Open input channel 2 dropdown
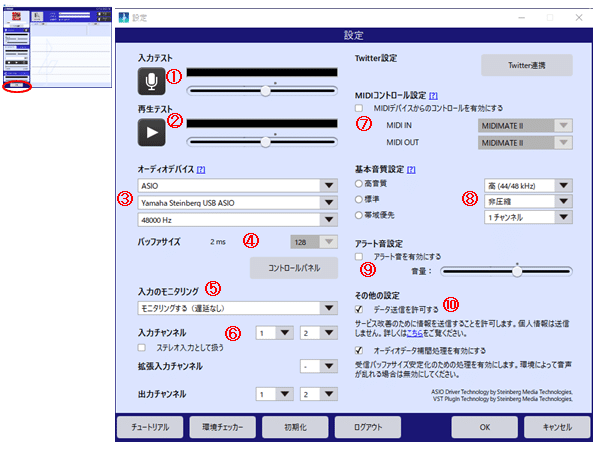The height and width of the screenshot is (450, 600). pyautogui.click(x=319, y=333)
